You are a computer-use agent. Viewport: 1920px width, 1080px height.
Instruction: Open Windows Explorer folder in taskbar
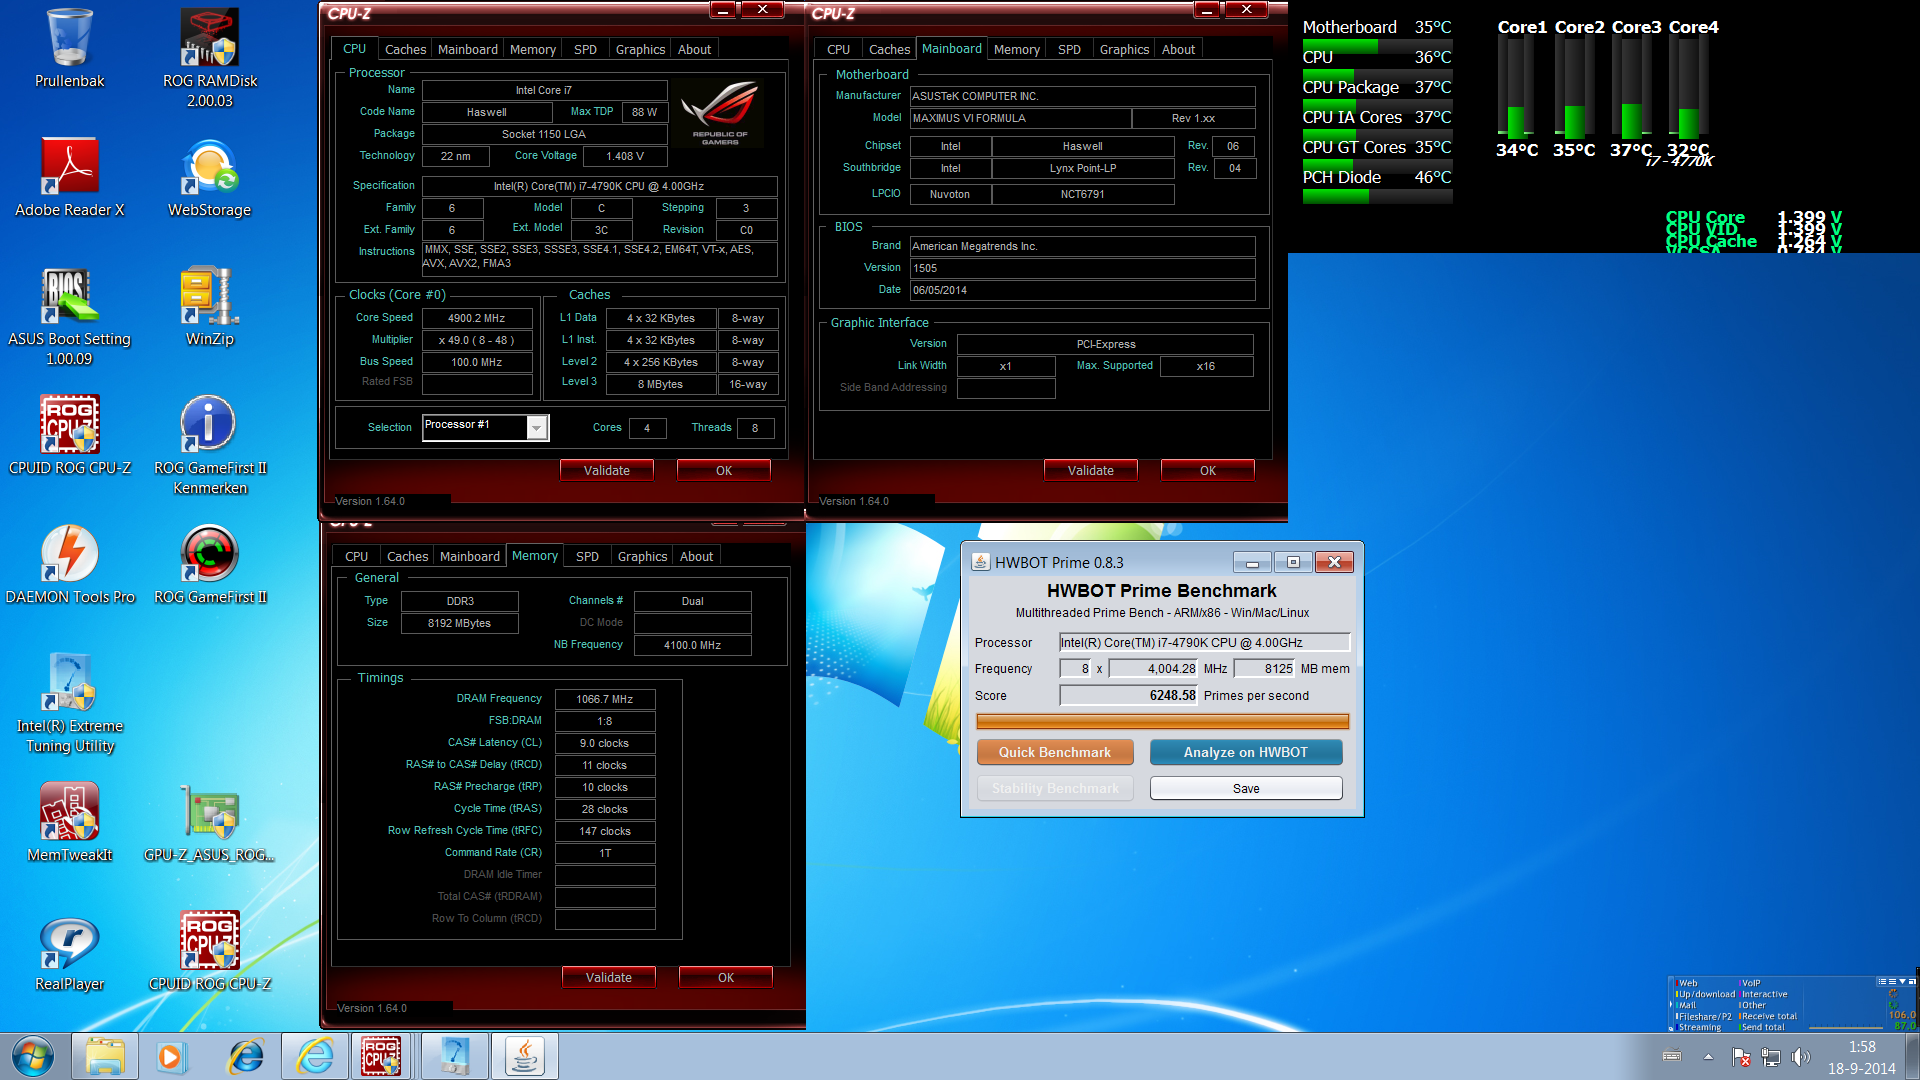[x=104, y=1056]
